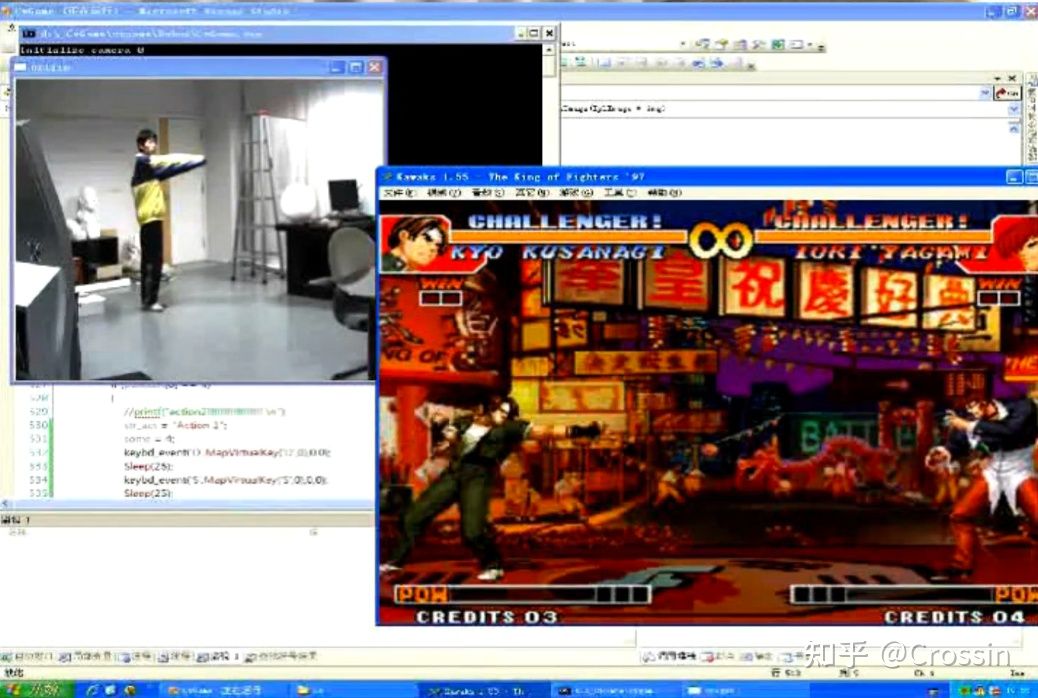
Task: Open Solution Explorer from Visual Studio toolbar
Action: (x=703, y=44)
